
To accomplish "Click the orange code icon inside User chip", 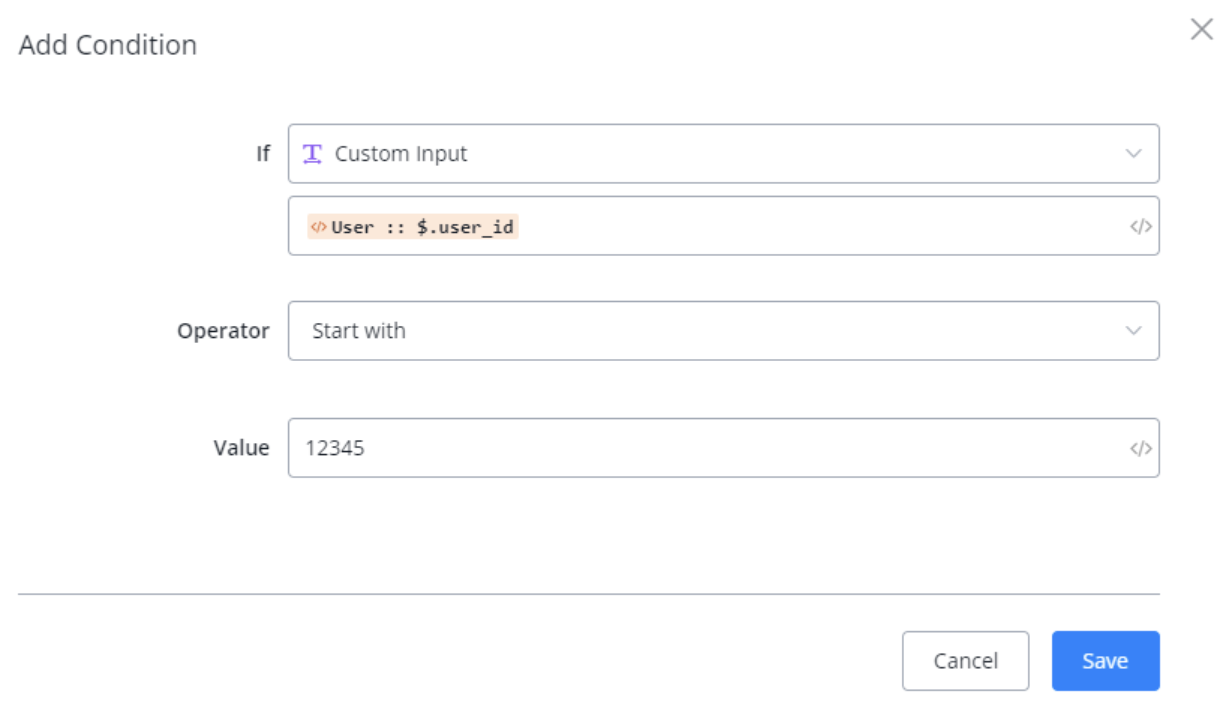I will click(318, 227).
